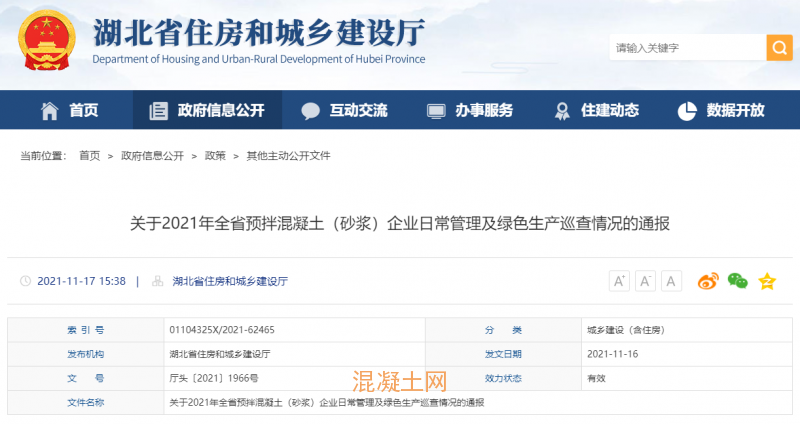Image resolution: width=800 pixels, height=424 pixels.
Task: Switch to 住建动态 navigation tab
Action: click(x=596, y=110)
